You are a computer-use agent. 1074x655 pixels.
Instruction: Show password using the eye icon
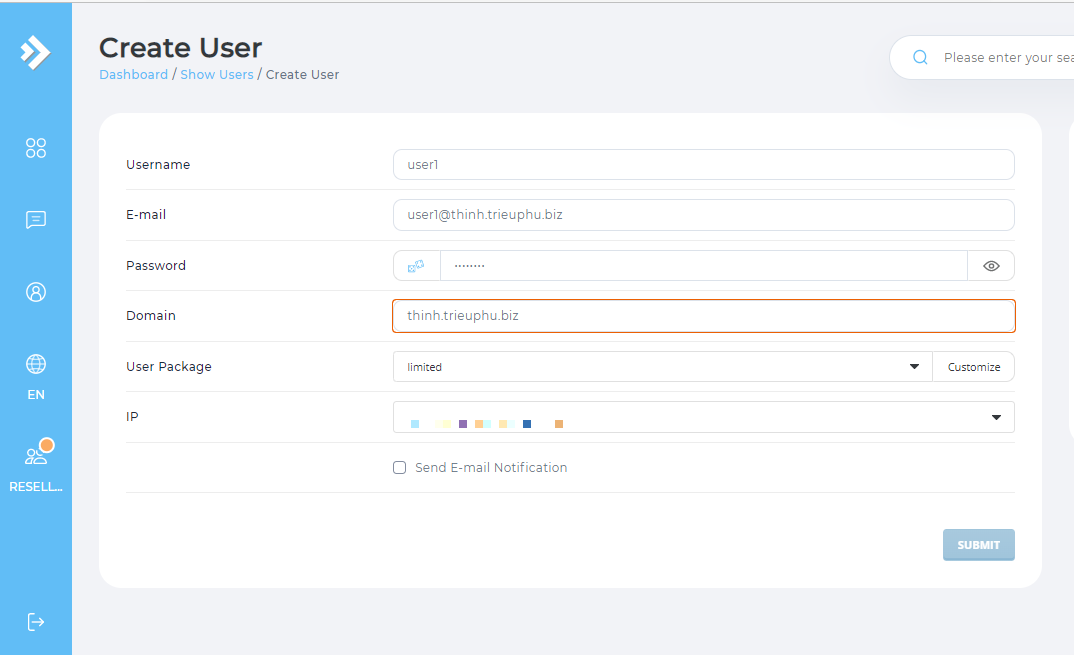click(x=991, y=266)
